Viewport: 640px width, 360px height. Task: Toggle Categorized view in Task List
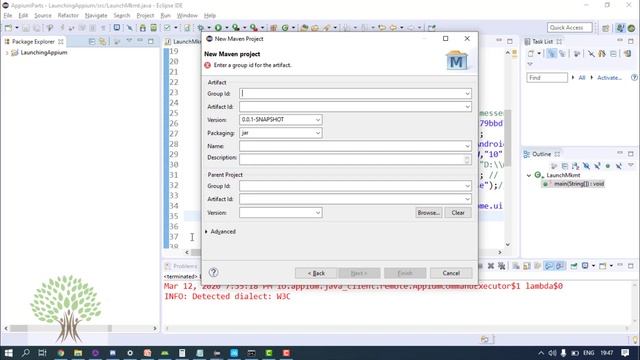(x=551, y=53)
